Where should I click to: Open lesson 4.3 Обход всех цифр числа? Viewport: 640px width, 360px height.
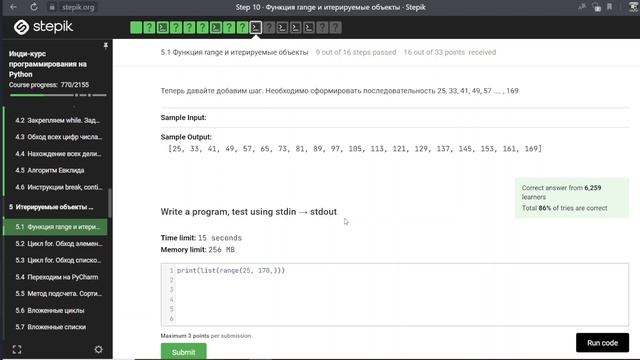[58, 137]
